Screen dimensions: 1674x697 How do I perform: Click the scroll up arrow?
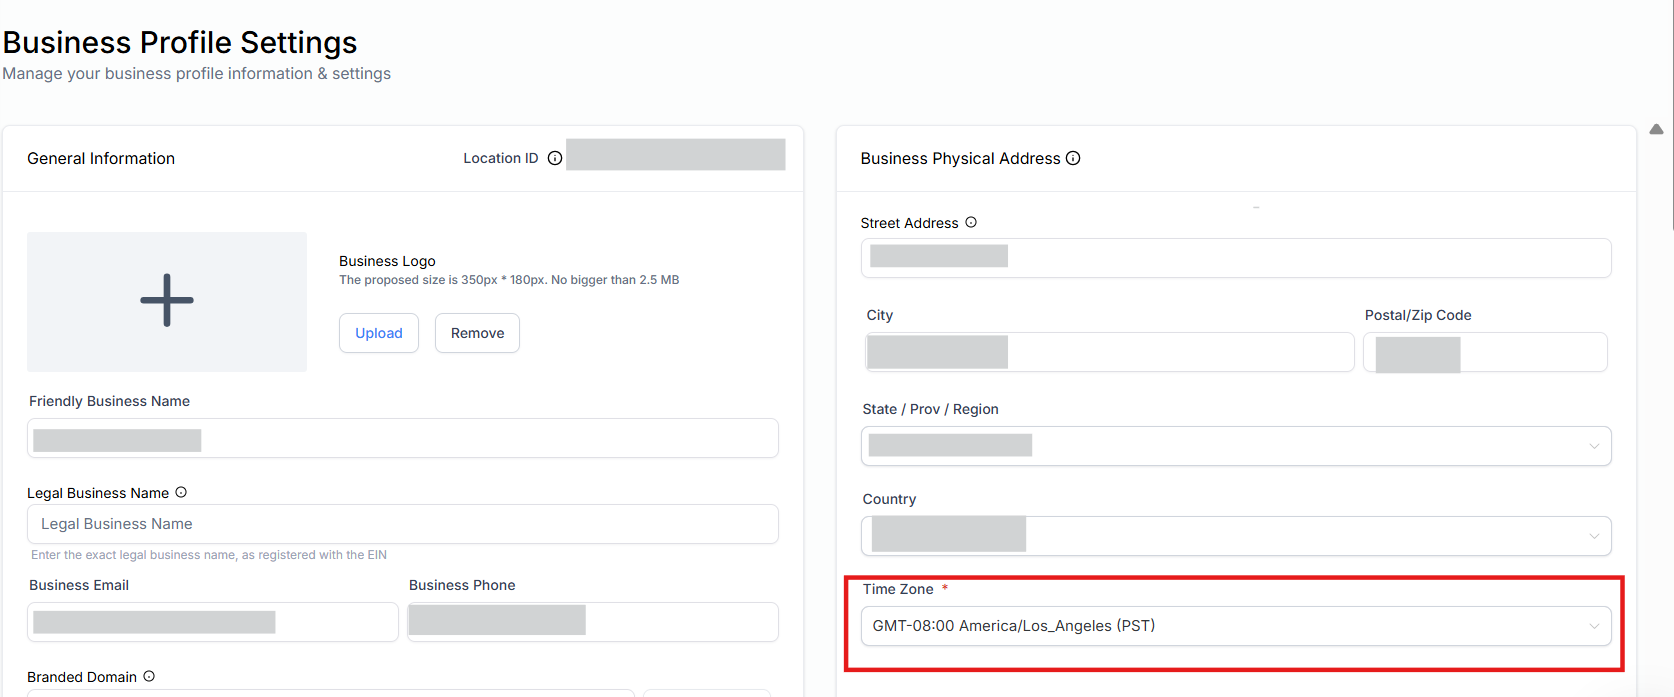point(1656,129)
